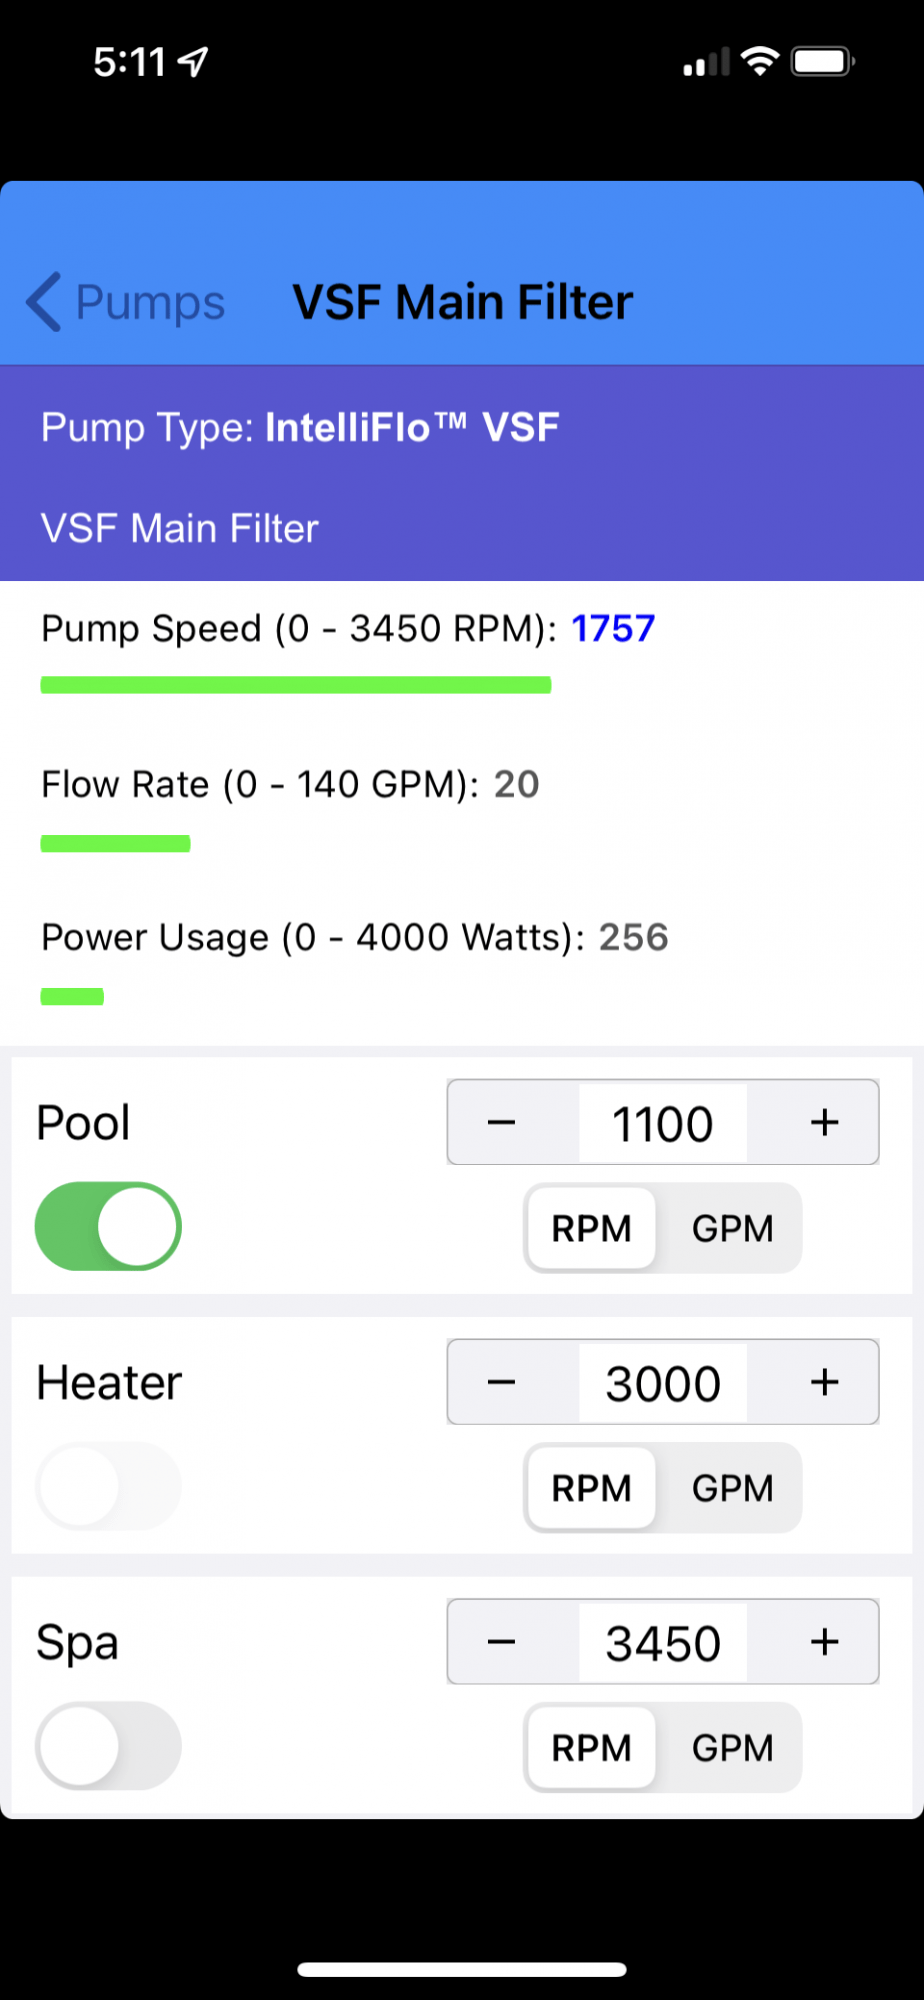The height and width of the screenshot is (2000, 924).
Task: Decrease Spa speed with minus button
Action: point(502,1642)
